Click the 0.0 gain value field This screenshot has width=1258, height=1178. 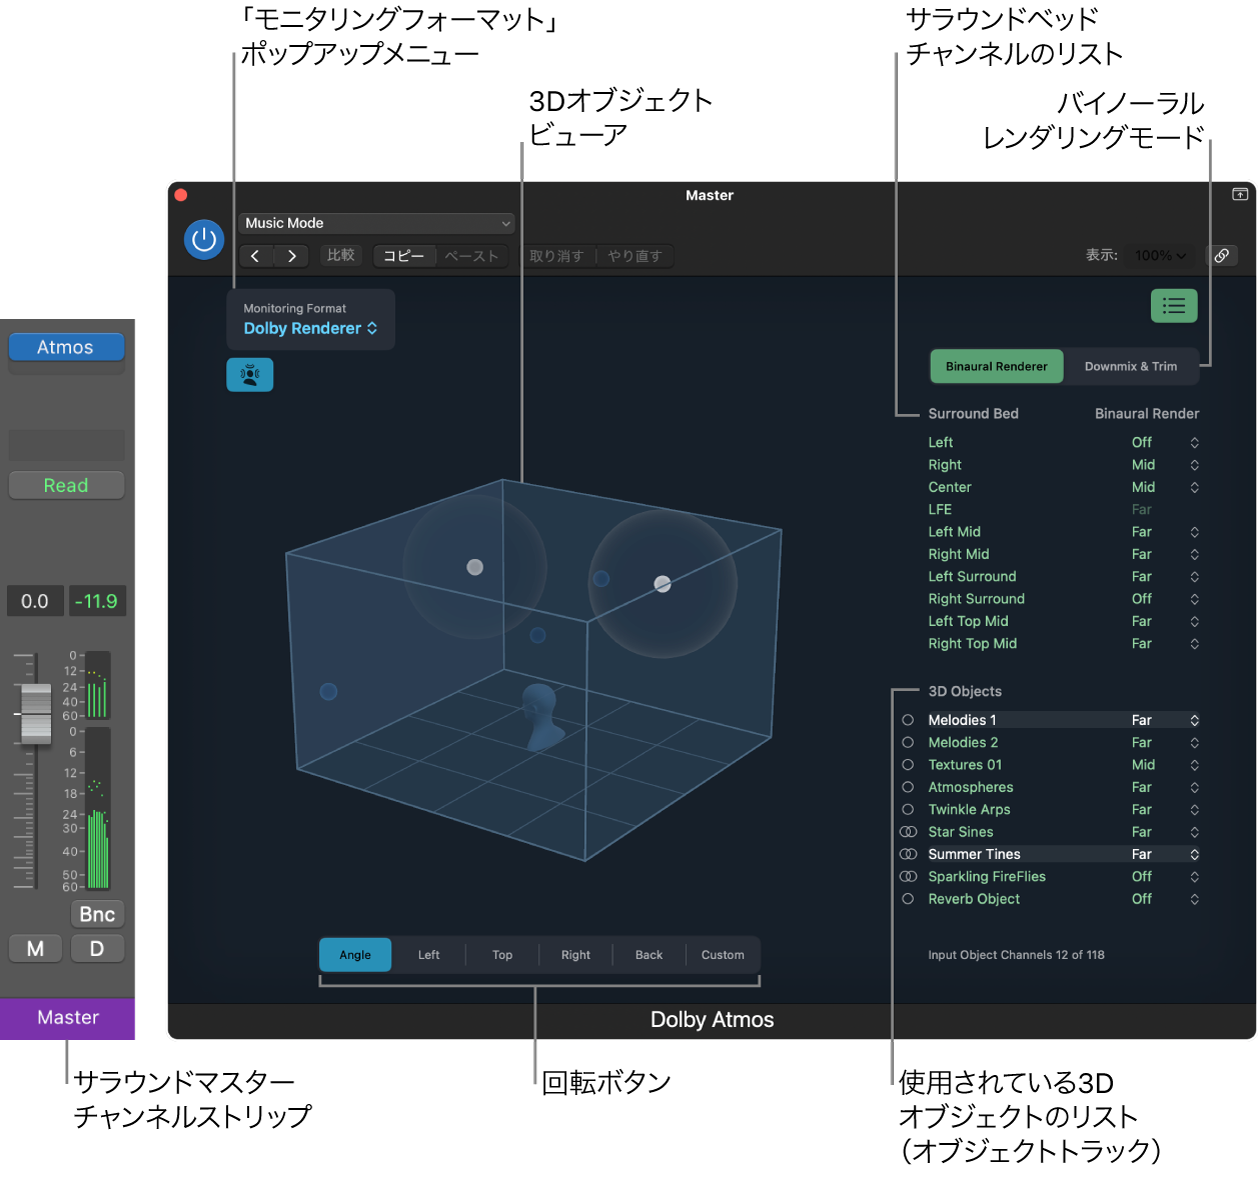[35, 601]
